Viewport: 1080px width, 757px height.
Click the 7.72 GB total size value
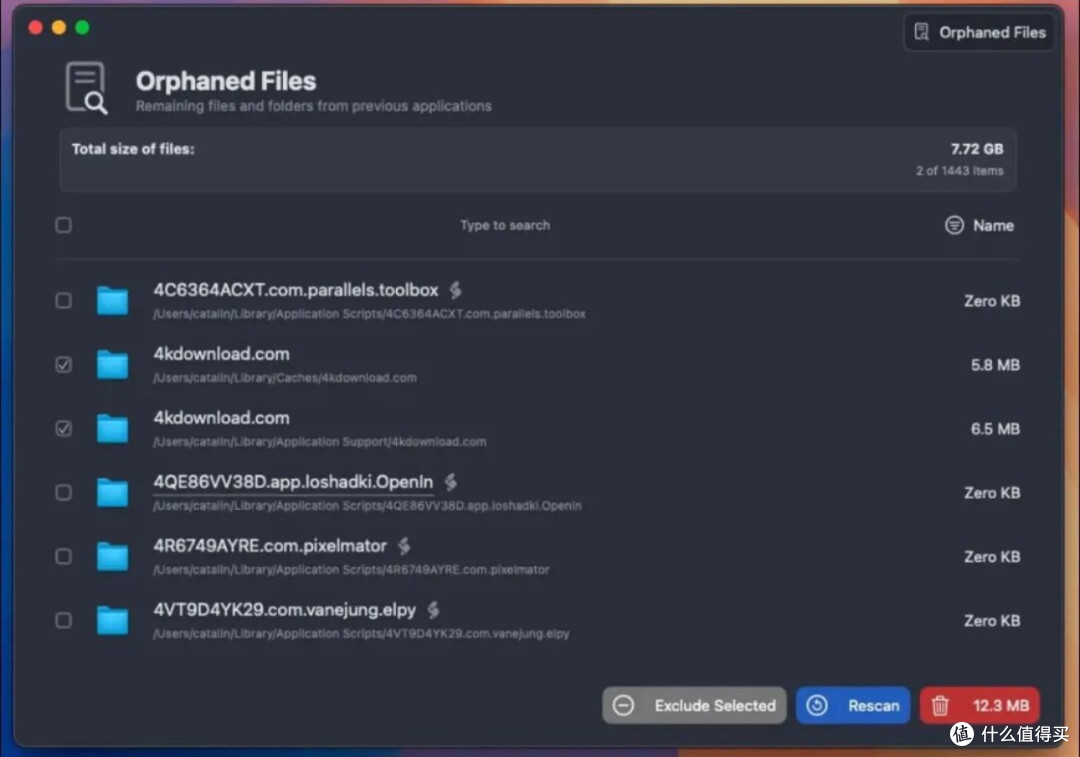coord(977,149)
